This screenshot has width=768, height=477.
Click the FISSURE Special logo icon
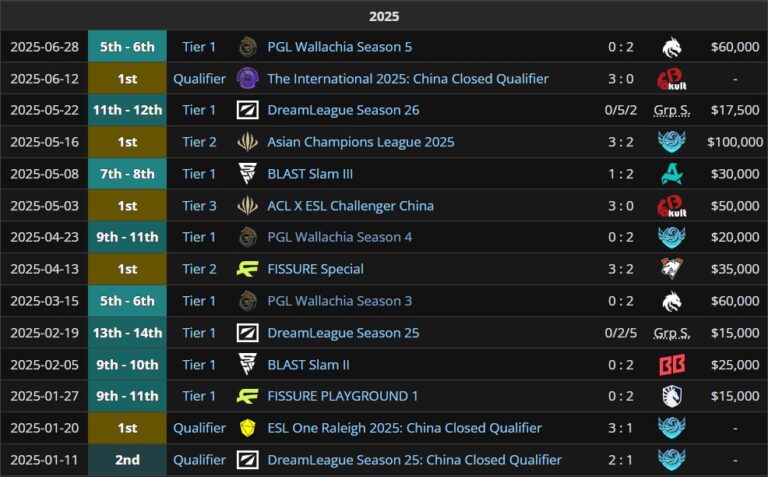coord(248,269)
